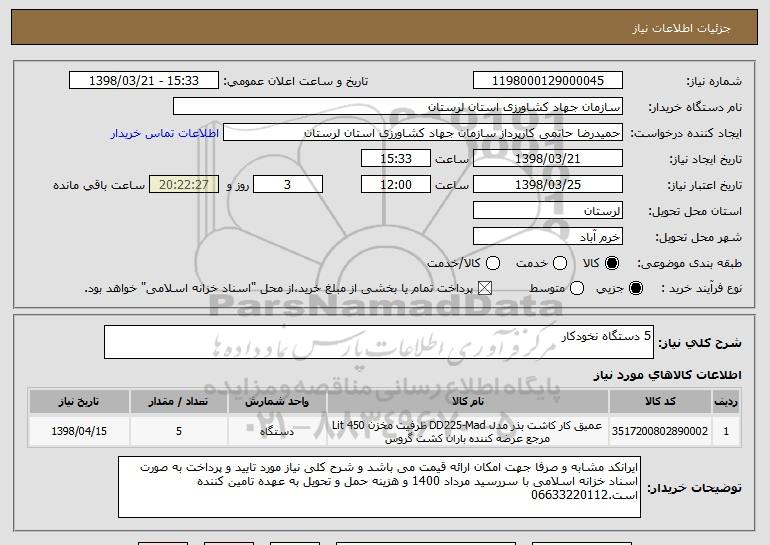The height and width of the screenshot is (545, 770).
Task: Select the جزیی purchase type radio
Action: [x=636, y=288]
